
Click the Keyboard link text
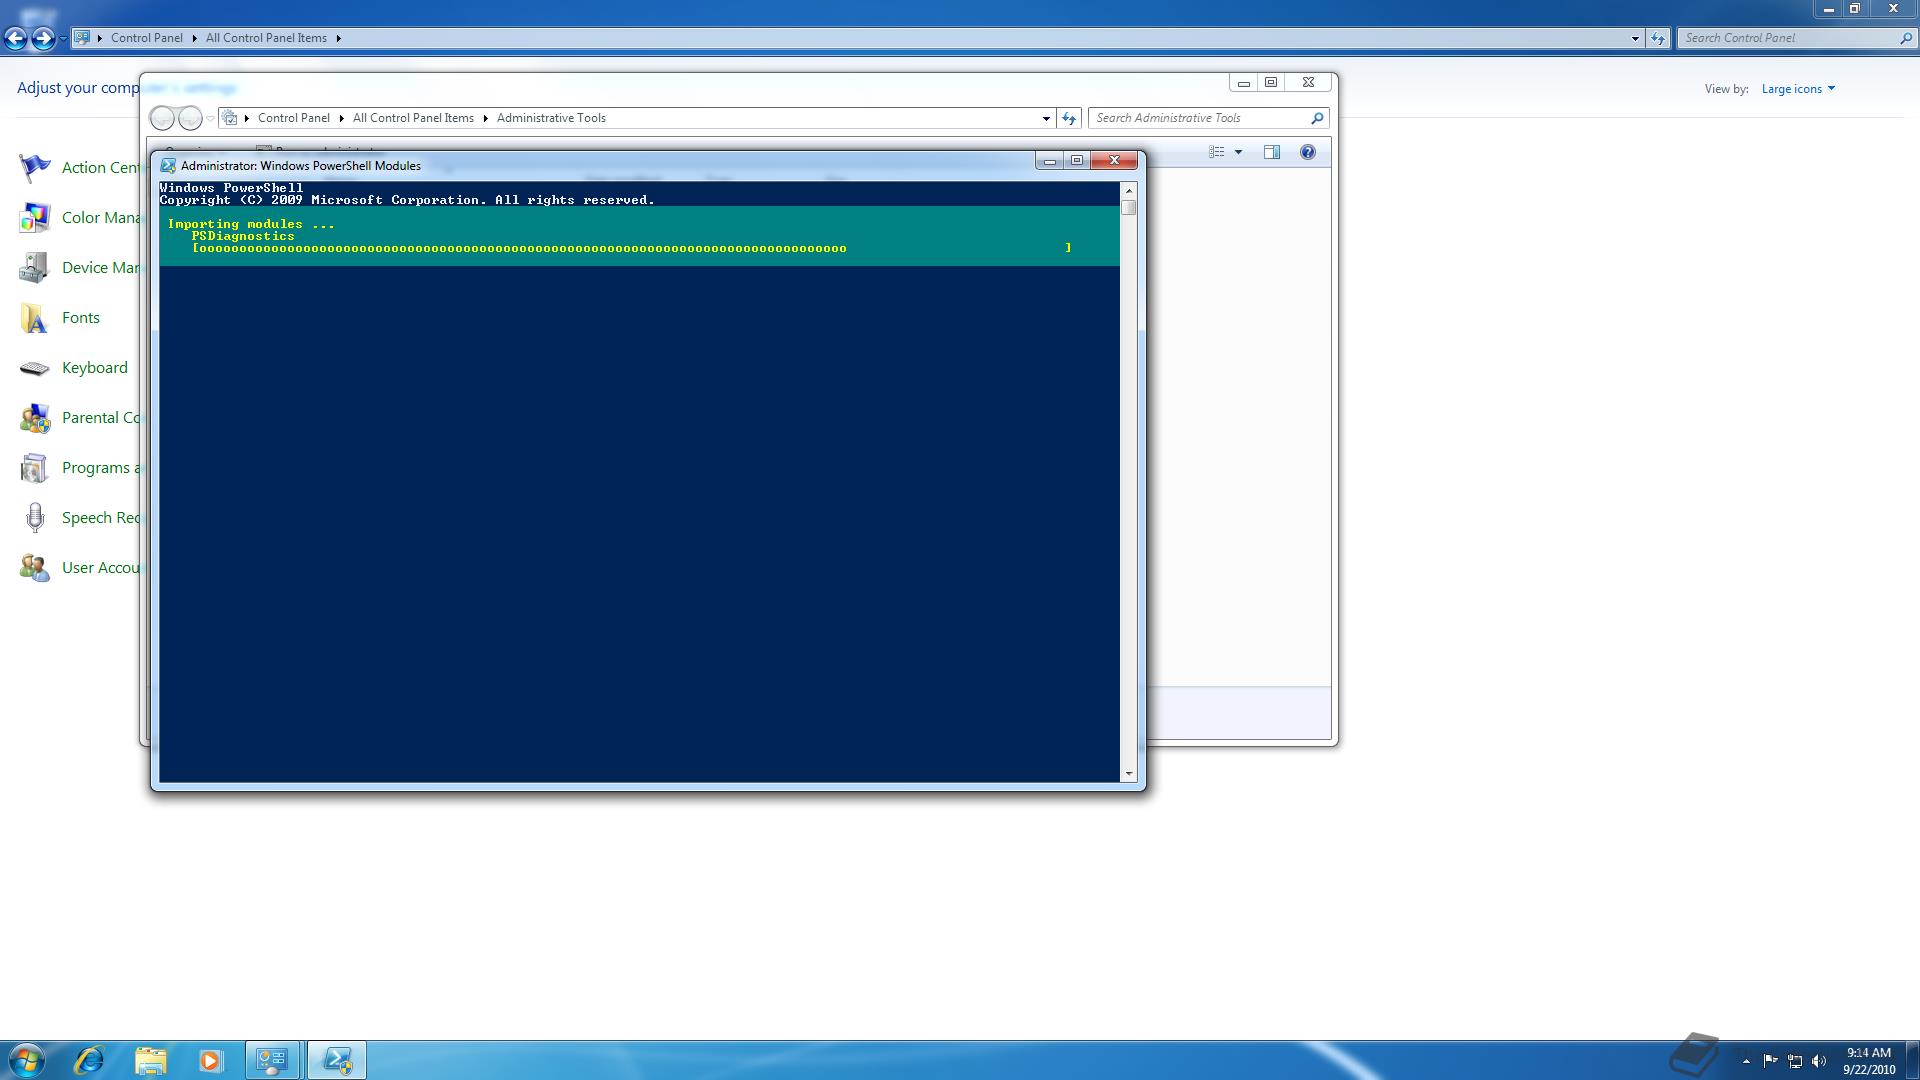coord(95,368)
